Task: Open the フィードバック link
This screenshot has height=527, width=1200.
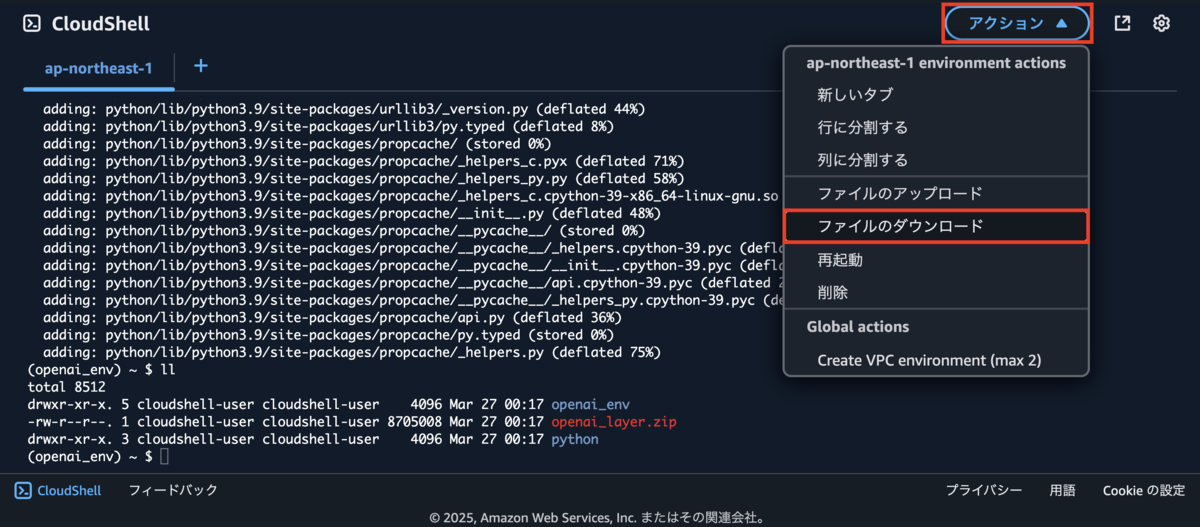Action: point(173,490)
